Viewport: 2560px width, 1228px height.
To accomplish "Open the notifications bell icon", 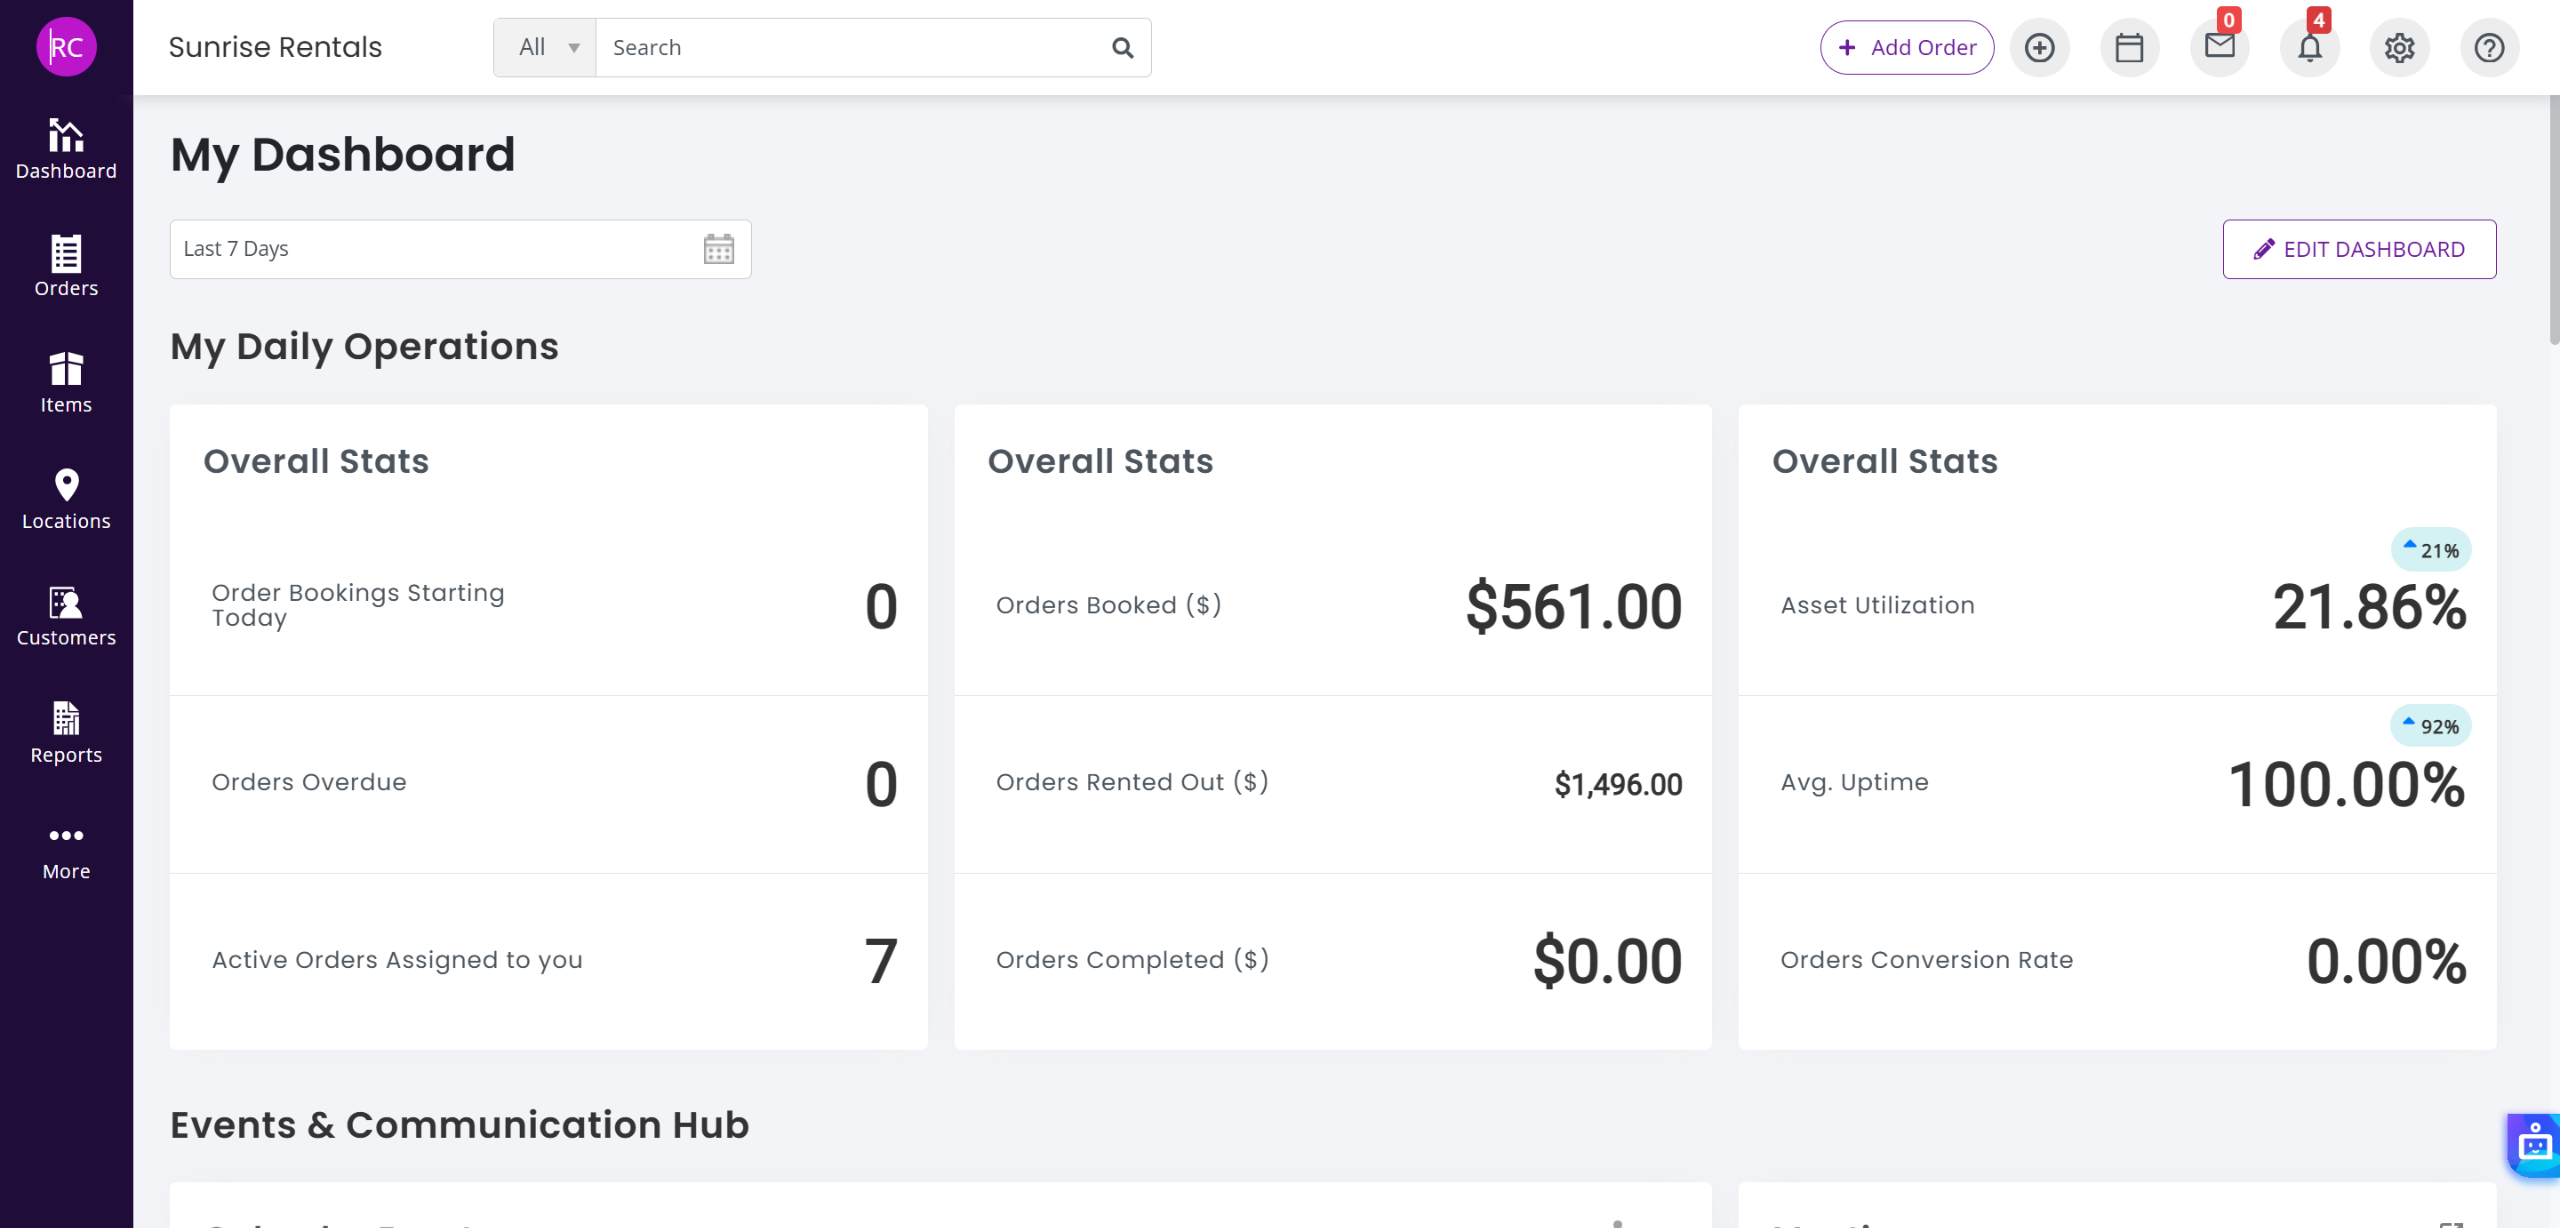I will click(x=2309, y=48).
